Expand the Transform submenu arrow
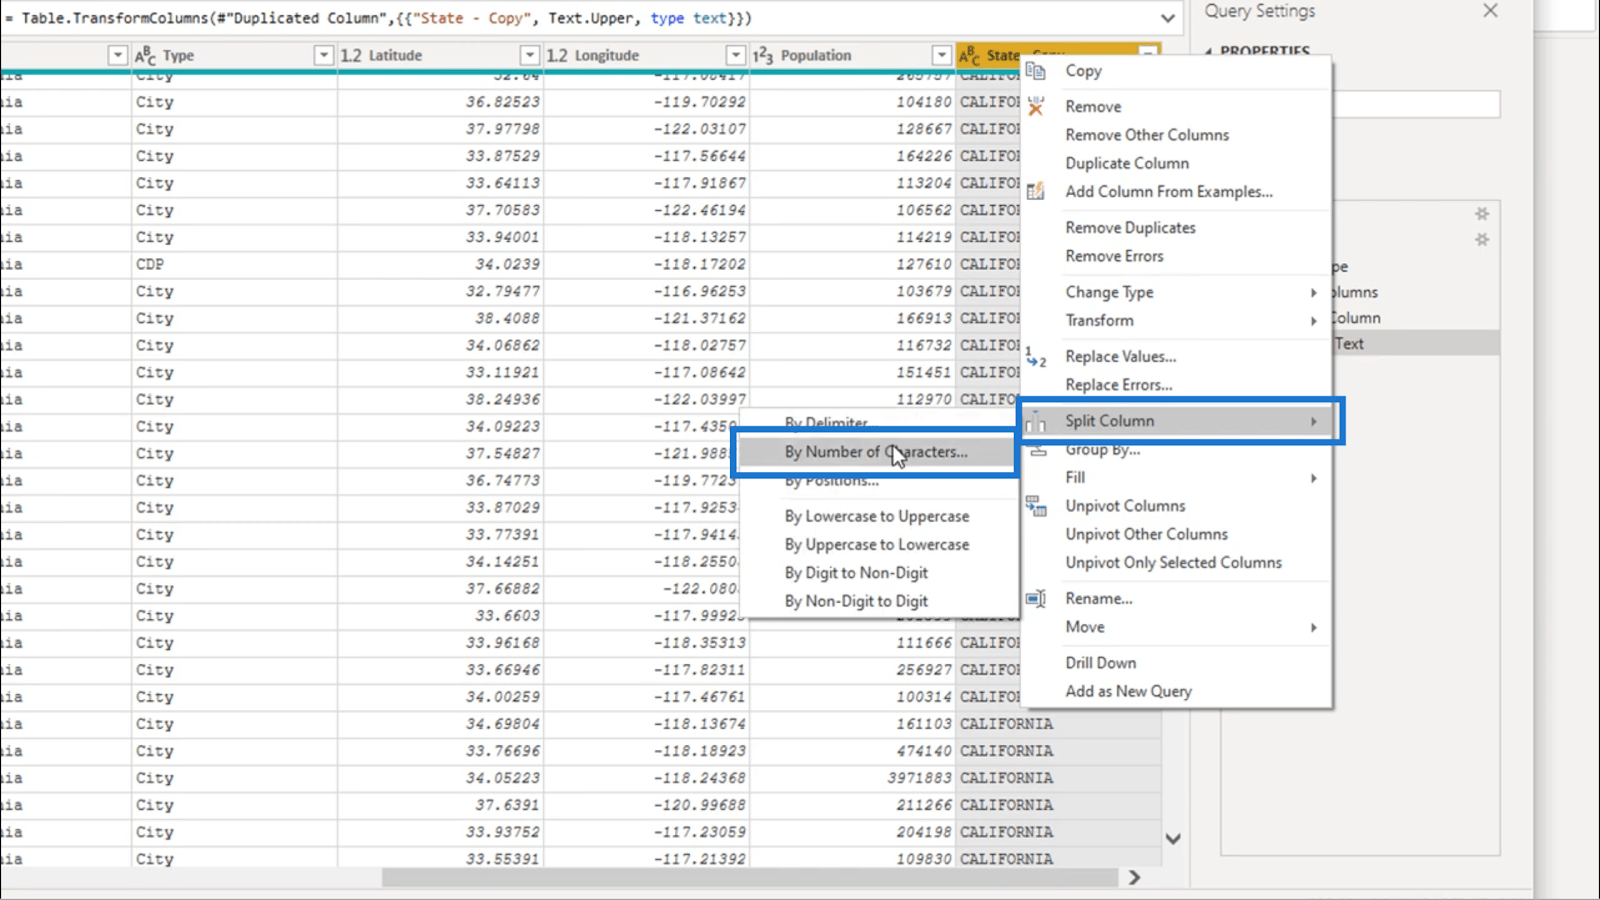This screenshot has height=900, width=1600. (x=1314, y=321)
